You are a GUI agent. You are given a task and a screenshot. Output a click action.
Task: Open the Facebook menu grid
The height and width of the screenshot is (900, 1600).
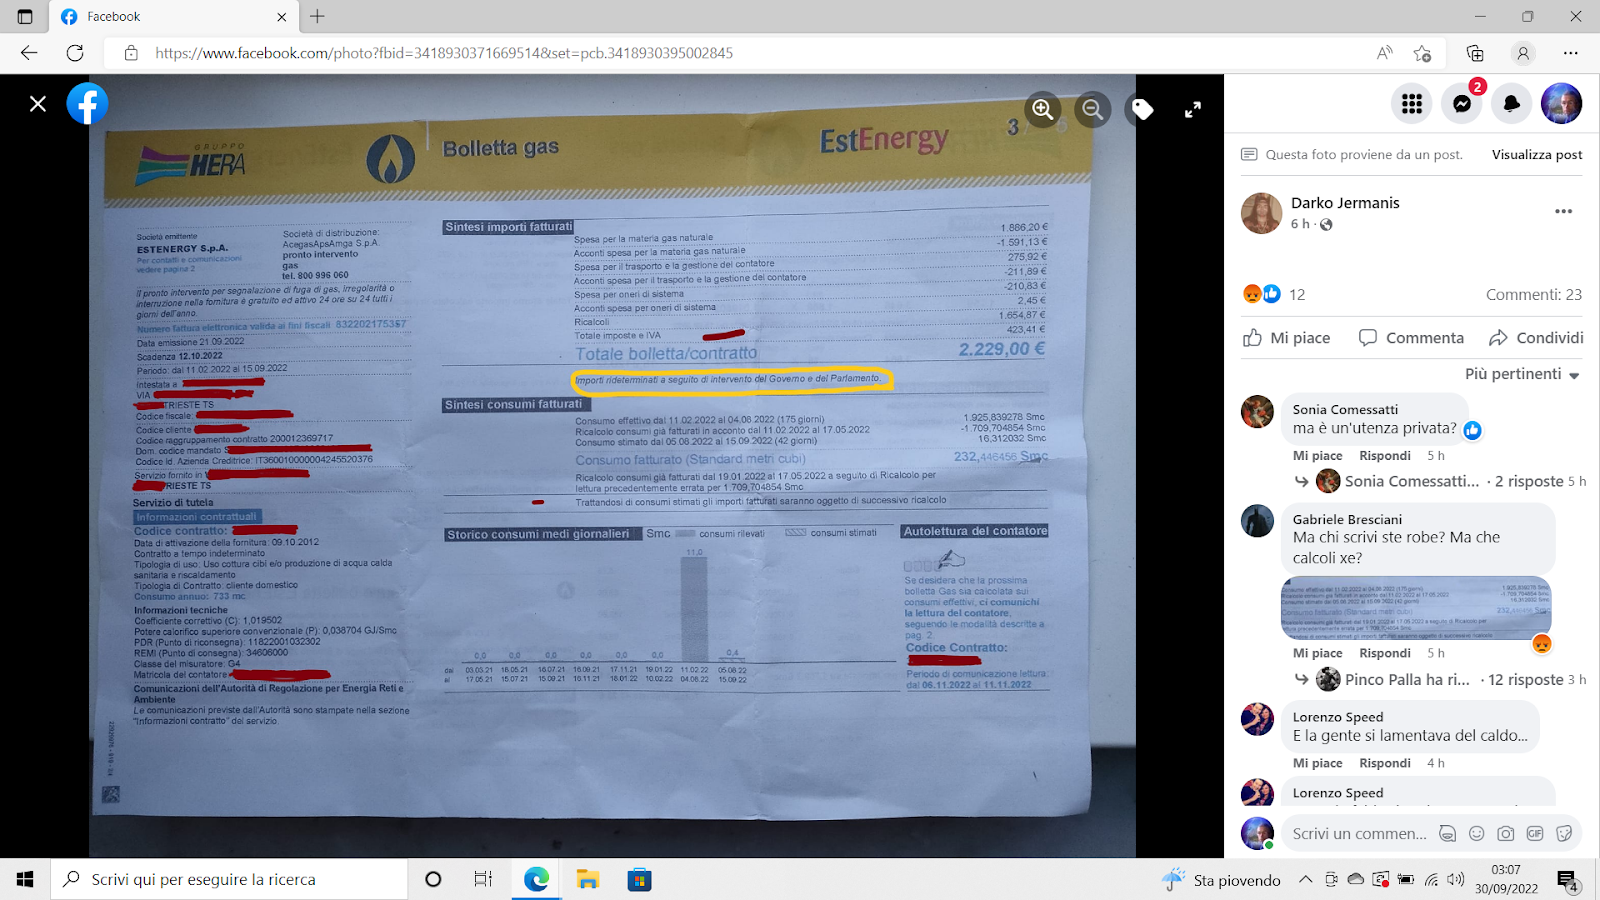pos(1412,103)
